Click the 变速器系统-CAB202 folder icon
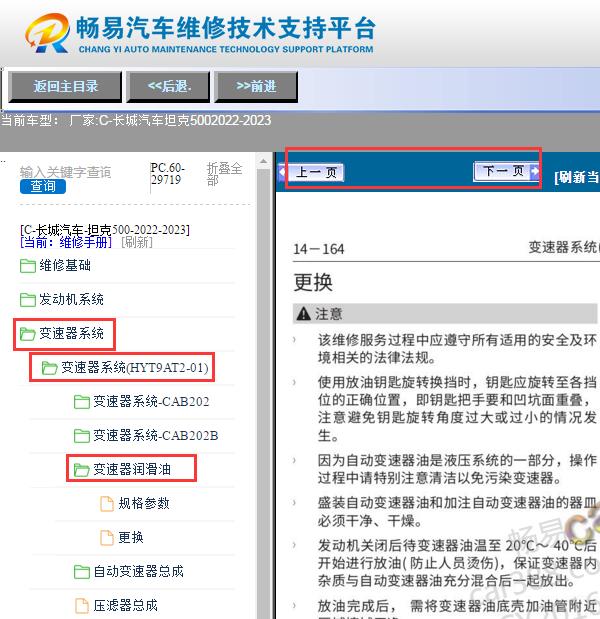This screenshot has height=619, width=600. coord(82,402)
